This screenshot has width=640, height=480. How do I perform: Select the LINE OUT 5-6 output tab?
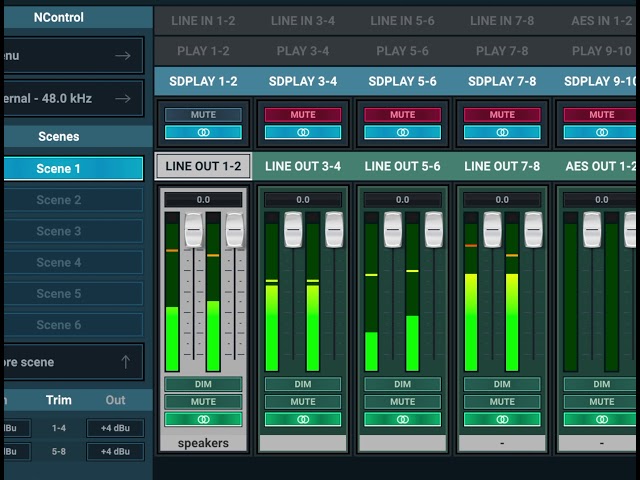pos(402,166)
